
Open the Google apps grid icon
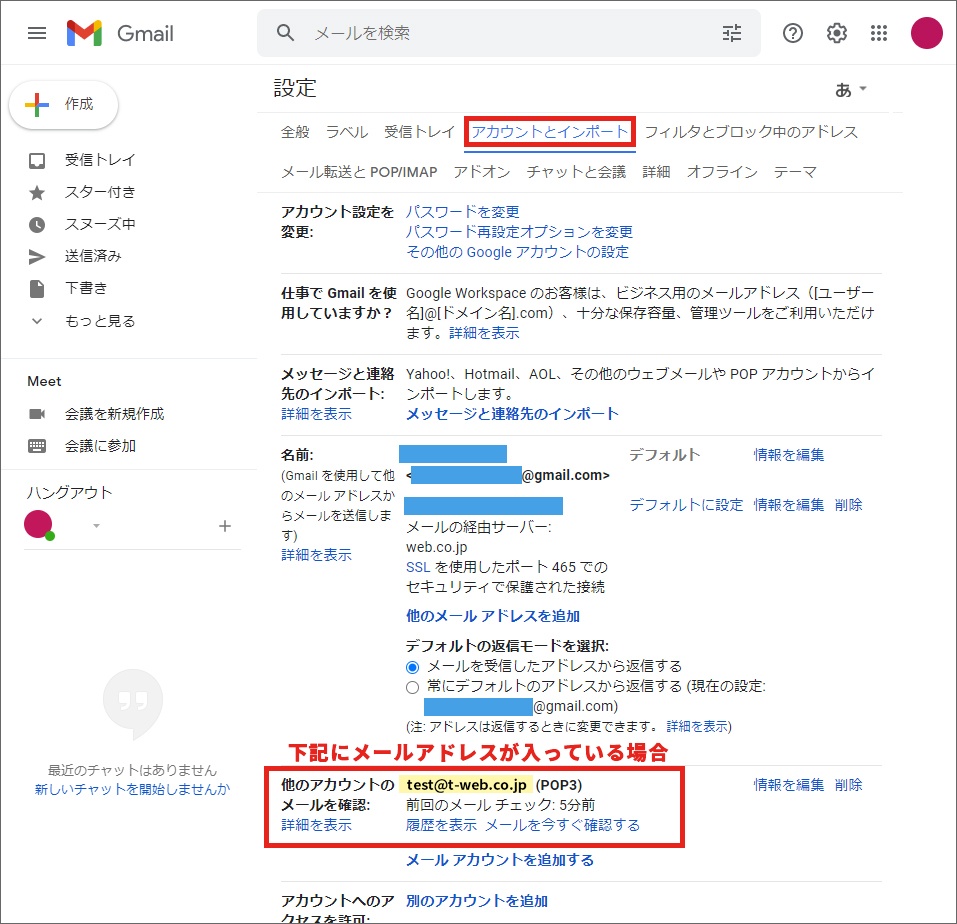click(x=879, y=33)
